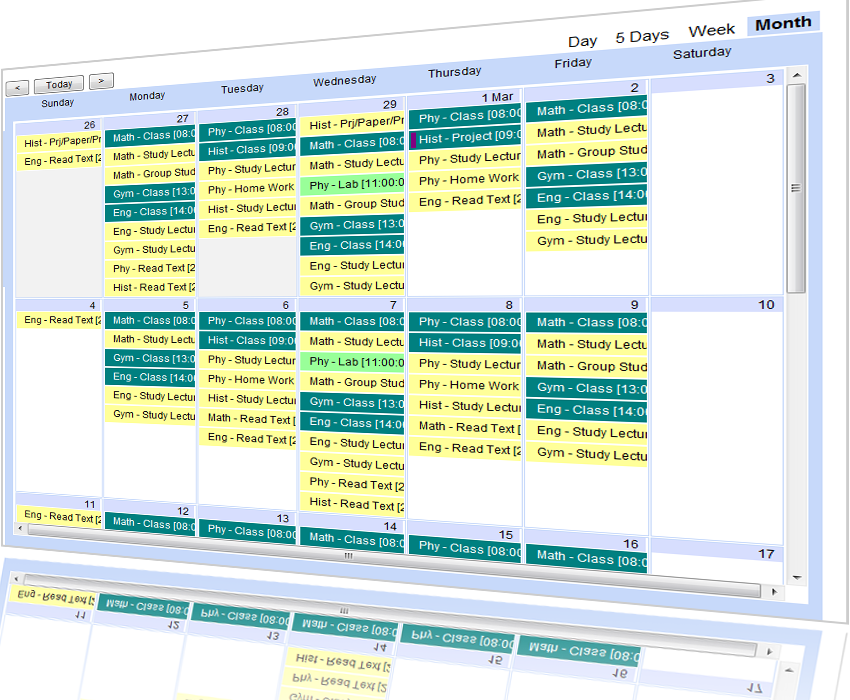Viewport: 850px width, 700px height.
Task: Click the vertical scrollbar thumb
Action: pos(796,188)
